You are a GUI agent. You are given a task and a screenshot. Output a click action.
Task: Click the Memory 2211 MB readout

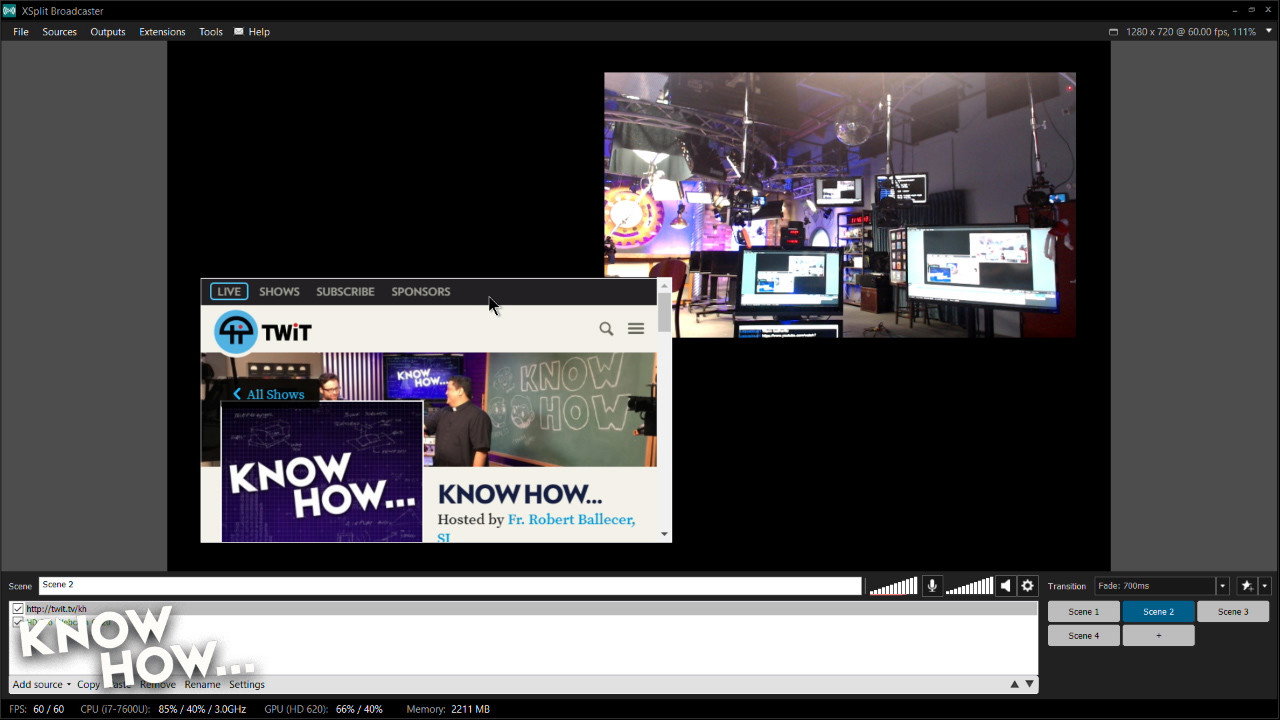[x=448, y=709]
